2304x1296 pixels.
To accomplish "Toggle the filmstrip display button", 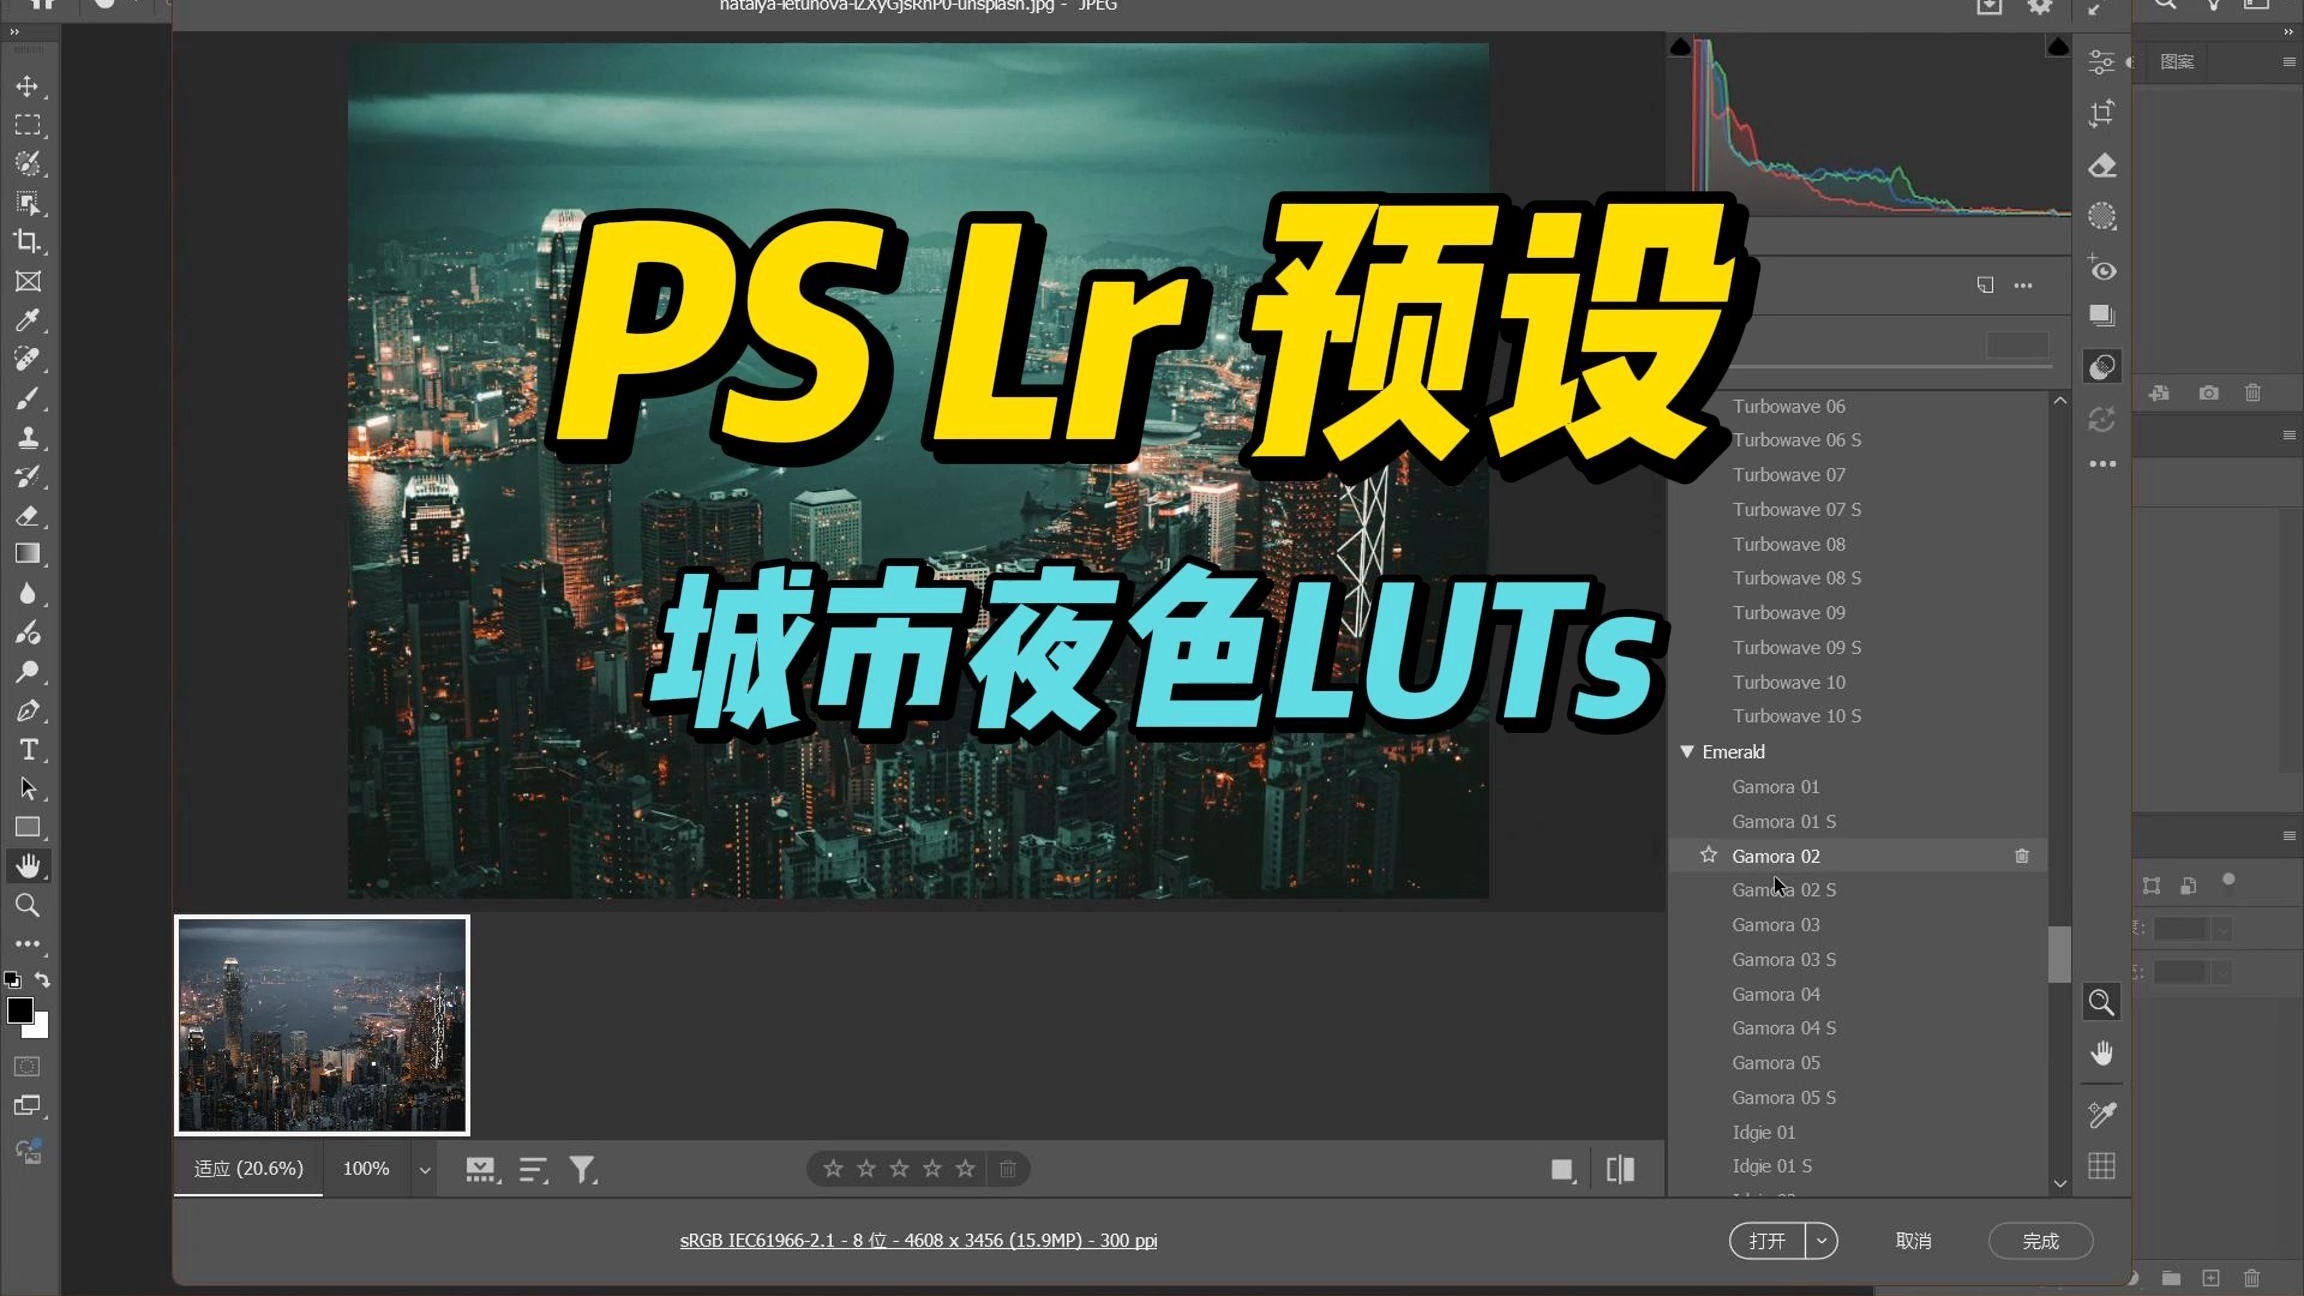I will coord(481,1169).
